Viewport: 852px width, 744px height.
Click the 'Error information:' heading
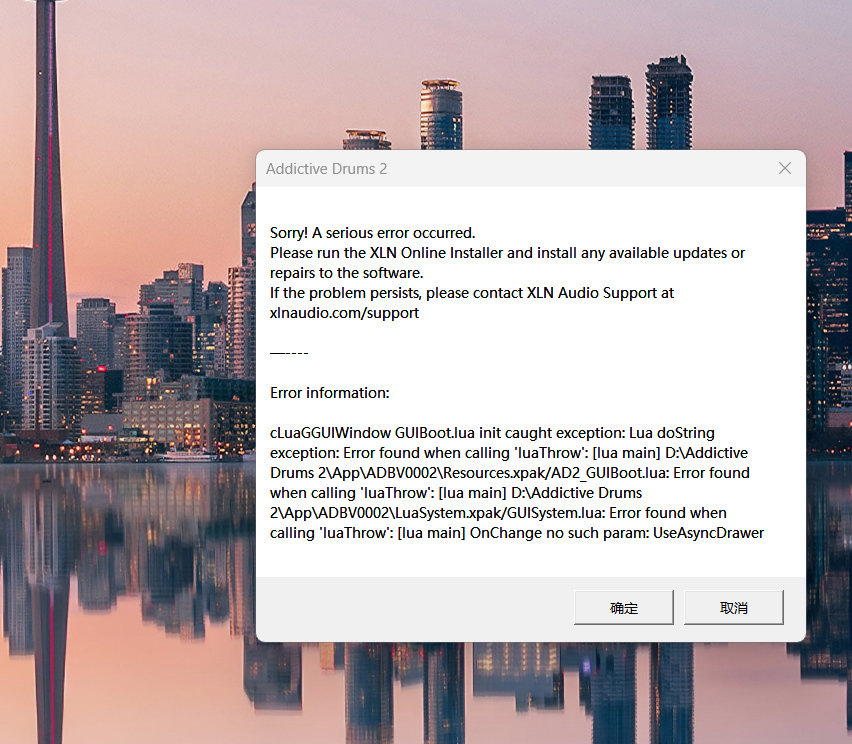tap(330, 393)
